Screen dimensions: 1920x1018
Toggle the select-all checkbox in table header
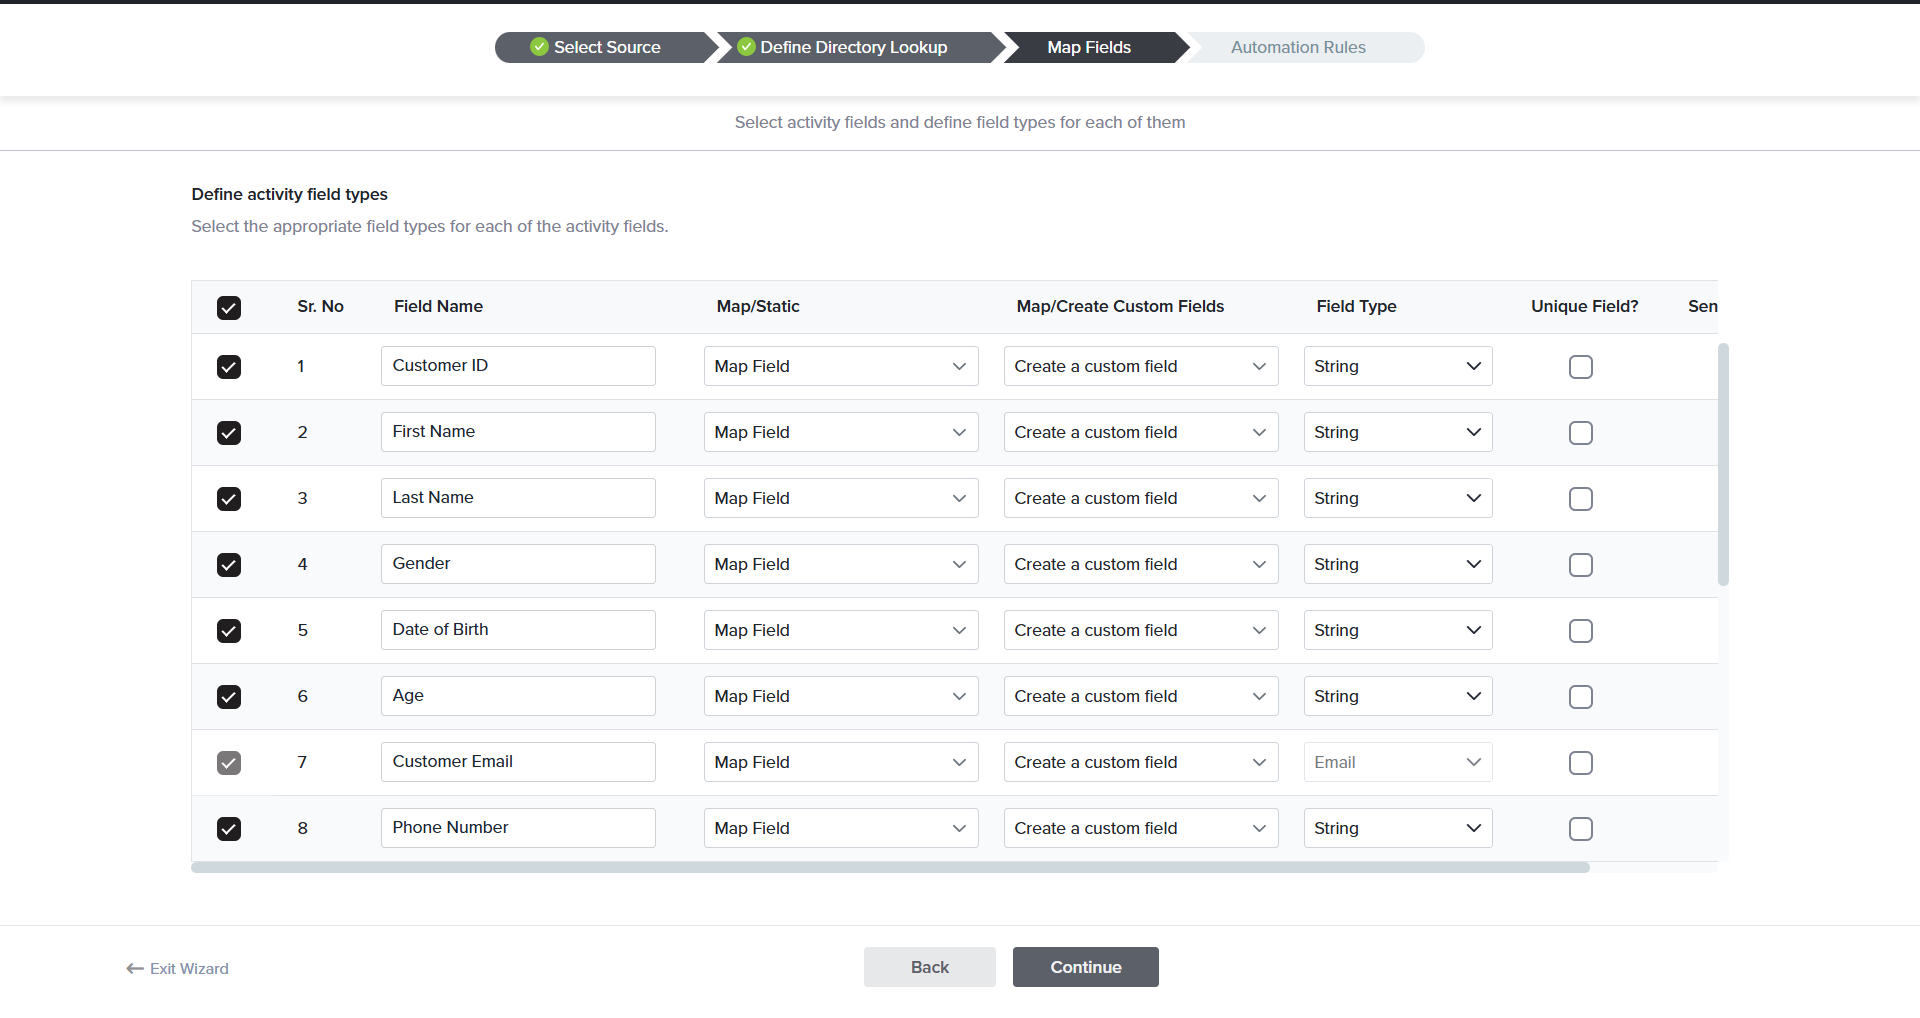click(x=229, y=308)
